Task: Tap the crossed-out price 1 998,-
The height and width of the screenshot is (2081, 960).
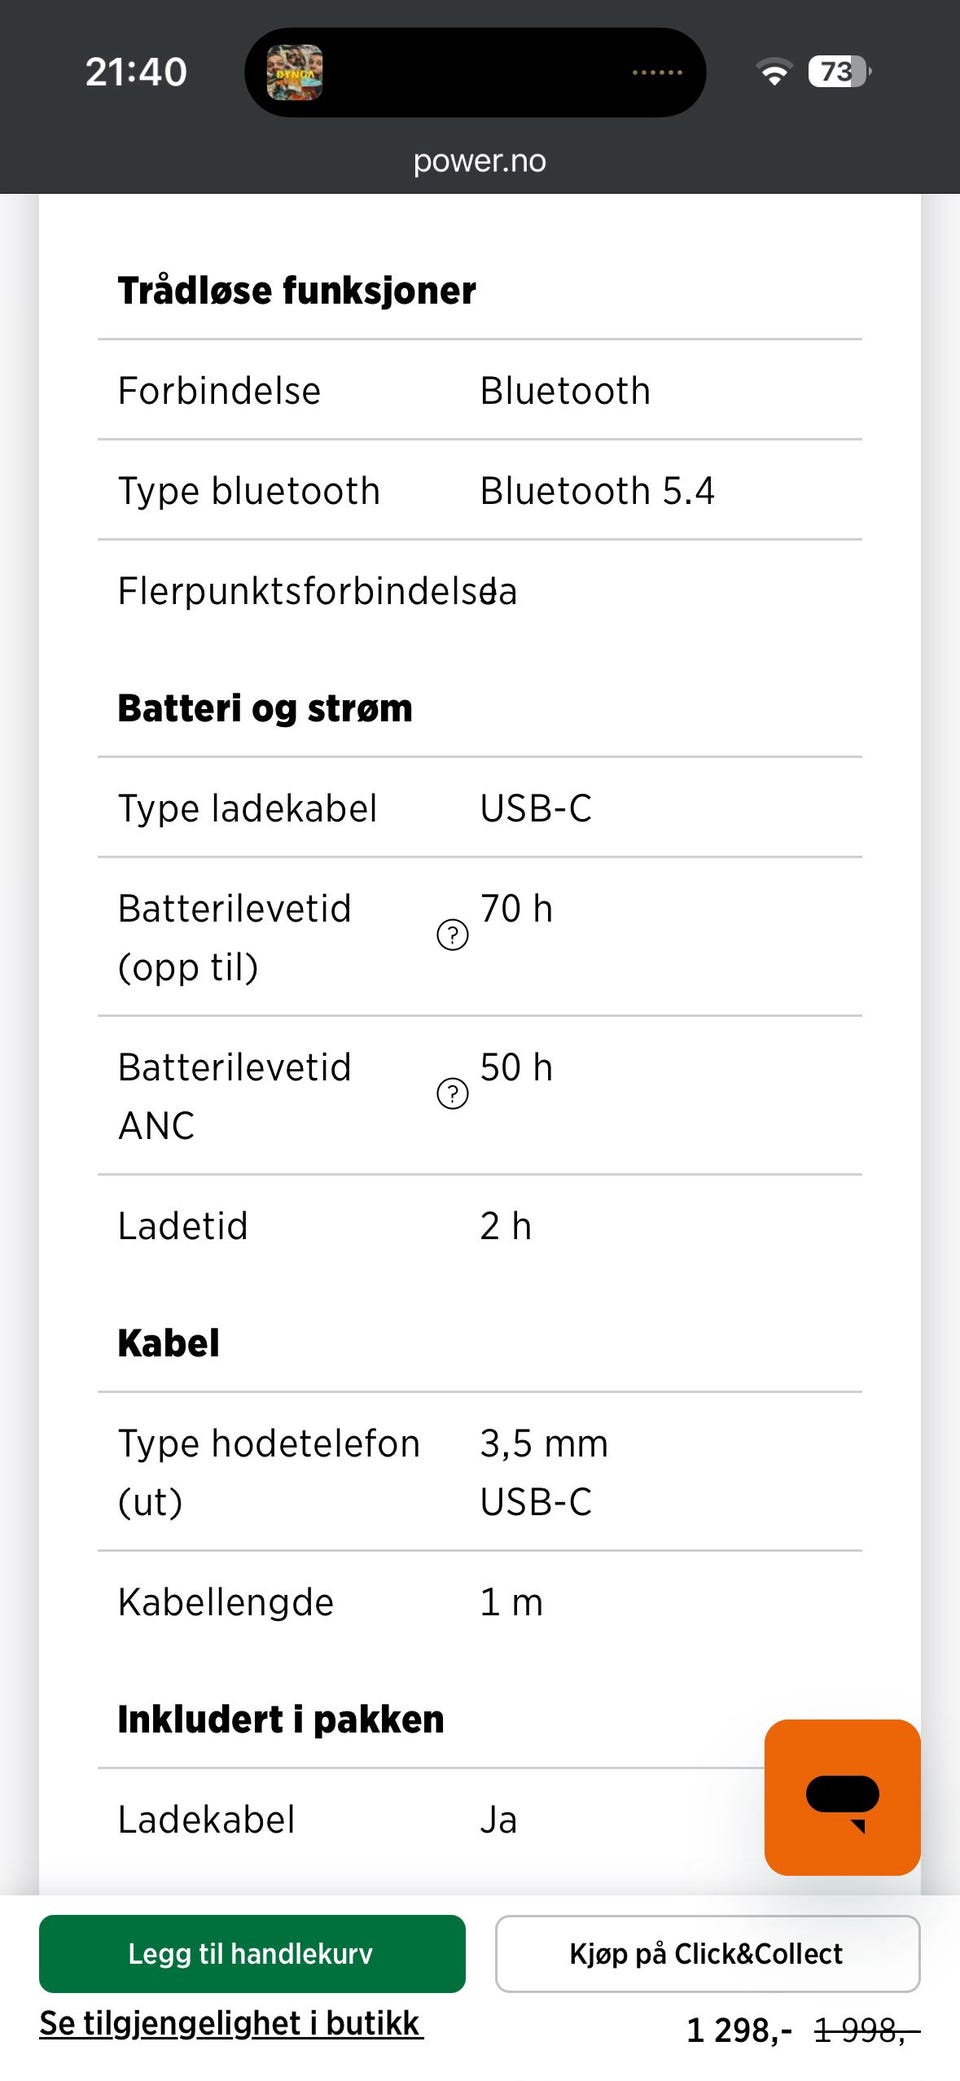Action: pos(866,2030)
